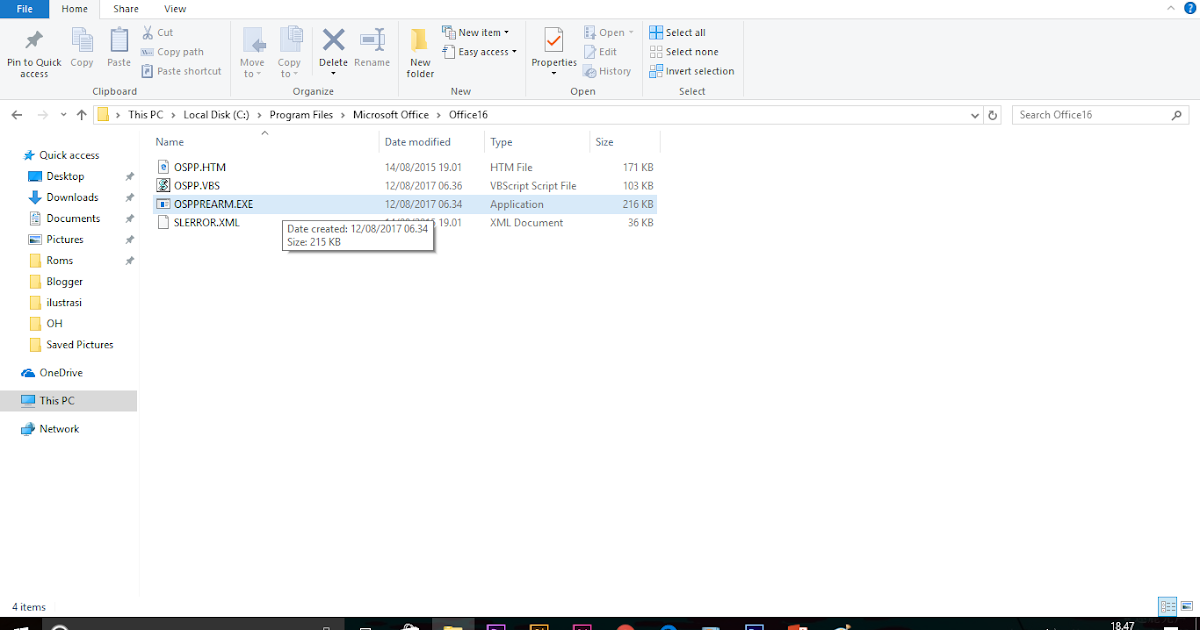Create a New folder
Viewport: 1200px width, 630px height.
click(419, 50)
